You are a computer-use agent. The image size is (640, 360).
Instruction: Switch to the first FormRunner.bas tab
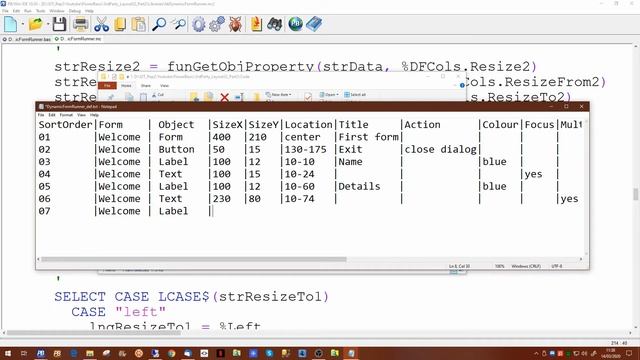(27, 39)
